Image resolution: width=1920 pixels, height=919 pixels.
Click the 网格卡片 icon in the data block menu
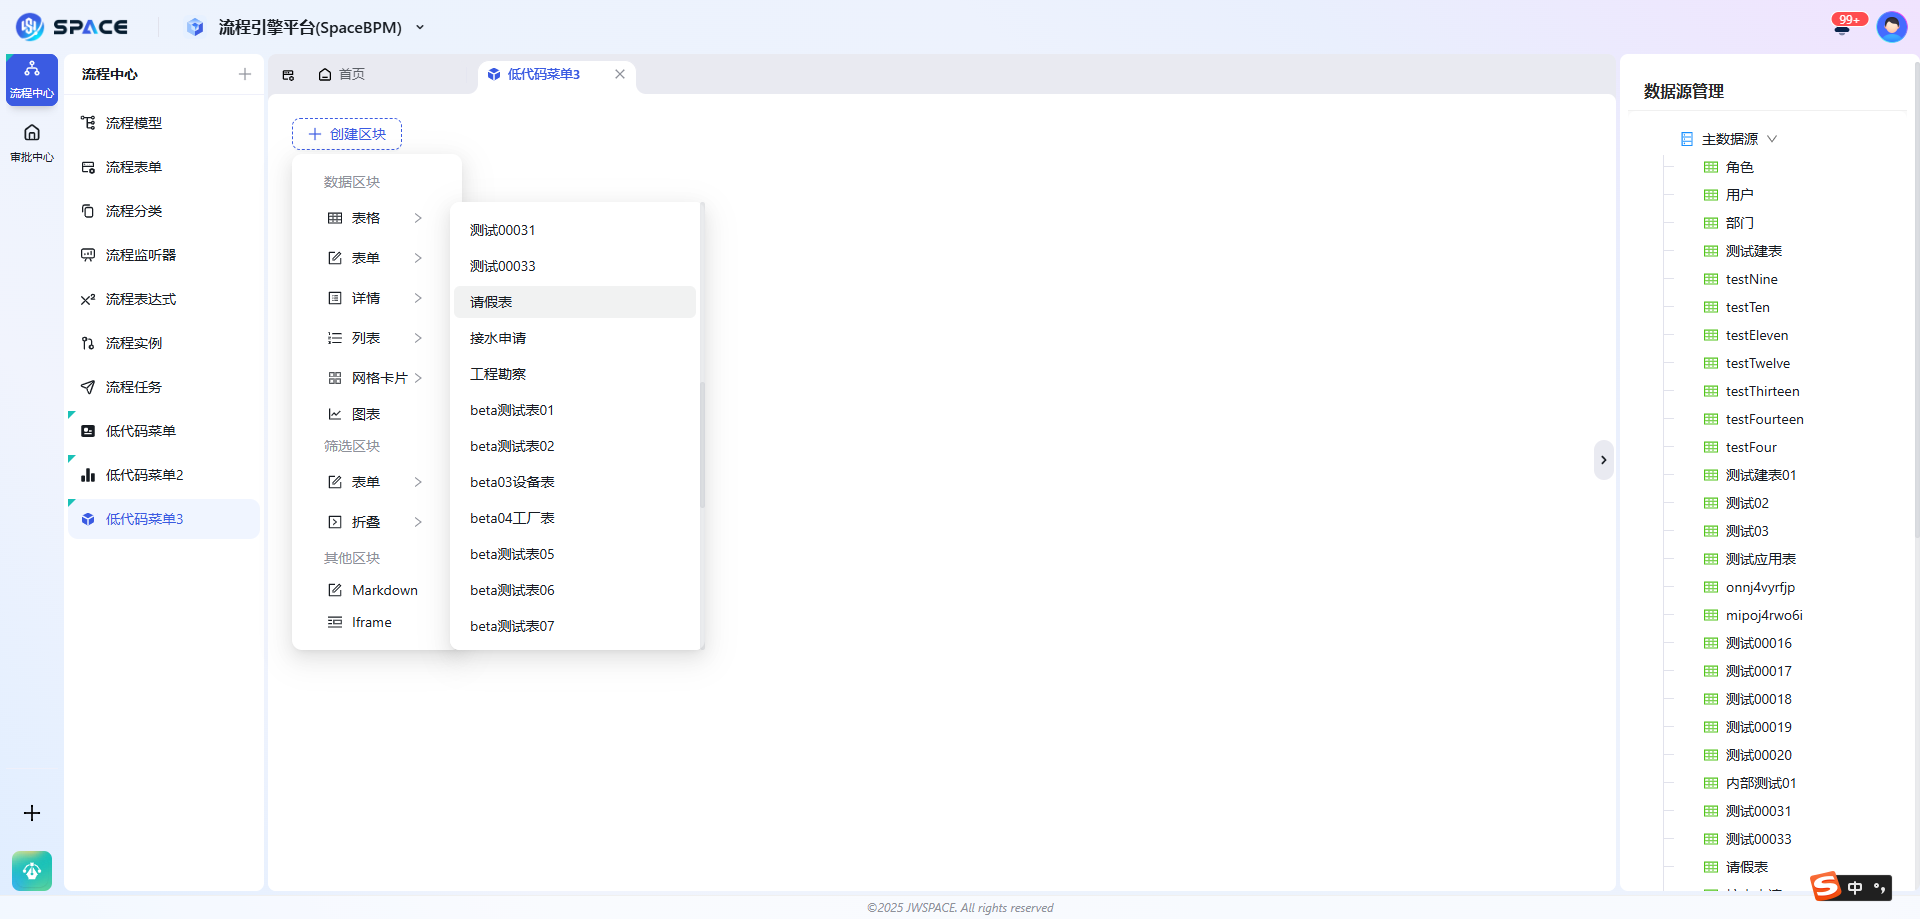(335, 378)
